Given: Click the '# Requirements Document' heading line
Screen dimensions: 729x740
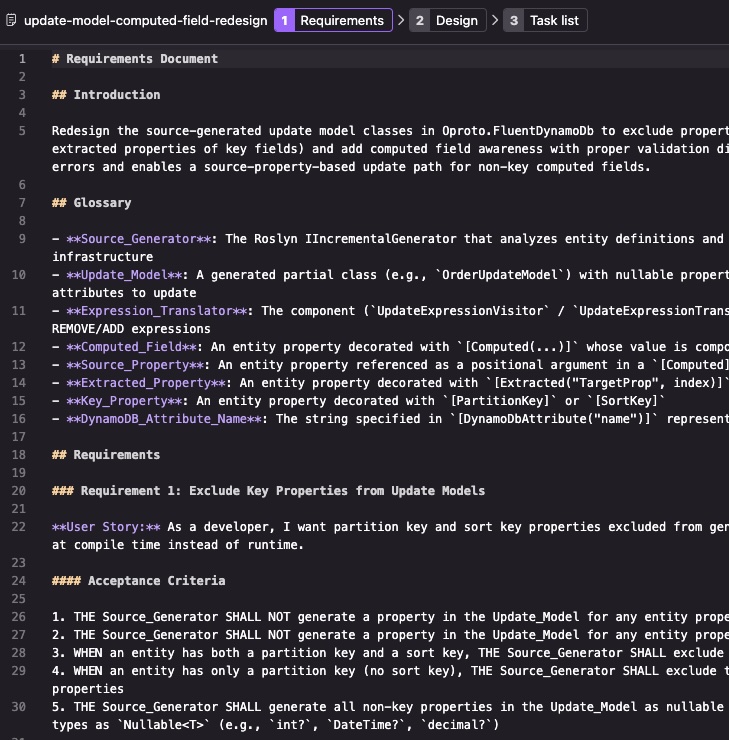Looking at the screenshot, I should 135,59.
